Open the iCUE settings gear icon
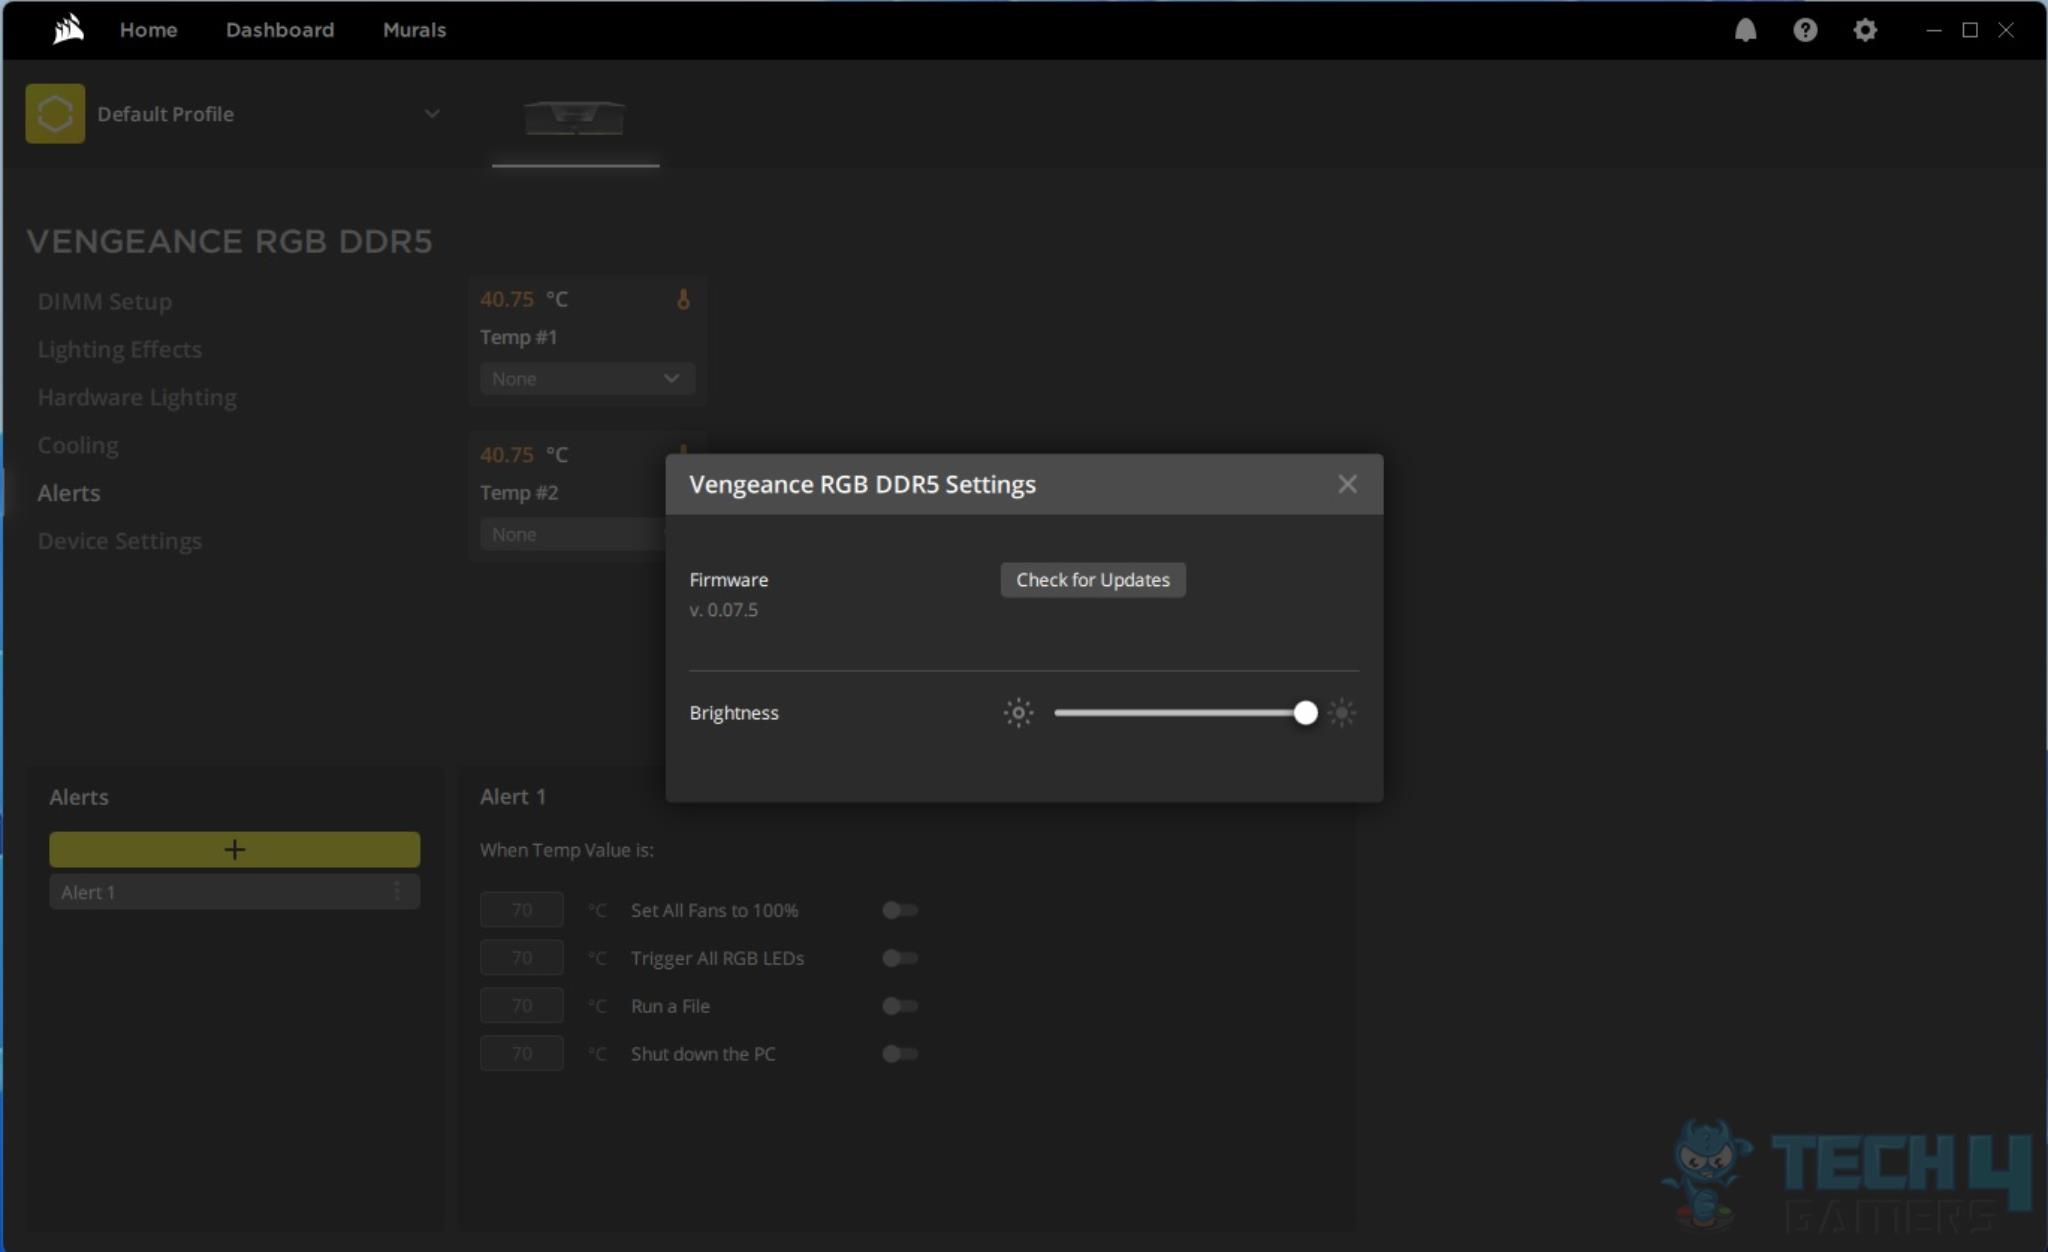Screen dimensions: 2048x1252 coord(1865,30)
